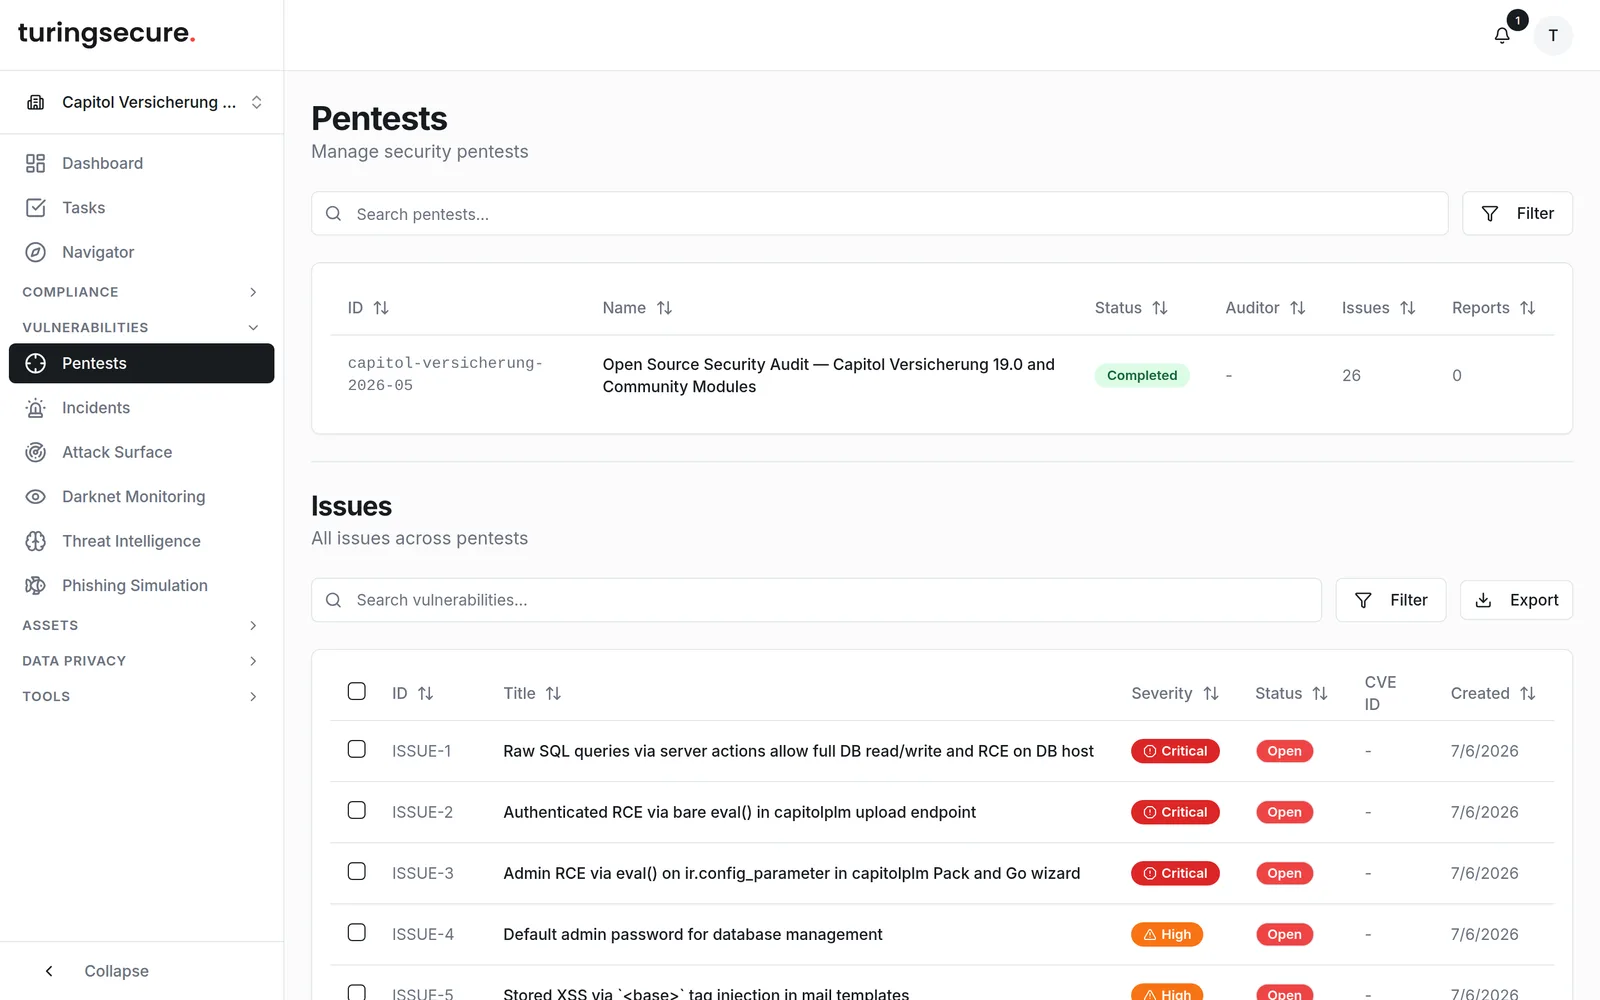Click the Phishing Simulation fish icon
Image resolution: width=1600 pixels, height=1000 pixels.
tap(36, 586)
